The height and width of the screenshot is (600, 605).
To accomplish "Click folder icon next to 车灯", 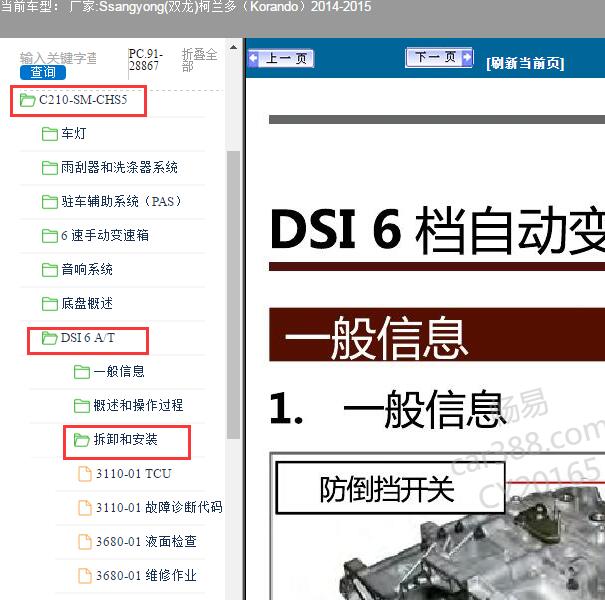I will point(49,134).
